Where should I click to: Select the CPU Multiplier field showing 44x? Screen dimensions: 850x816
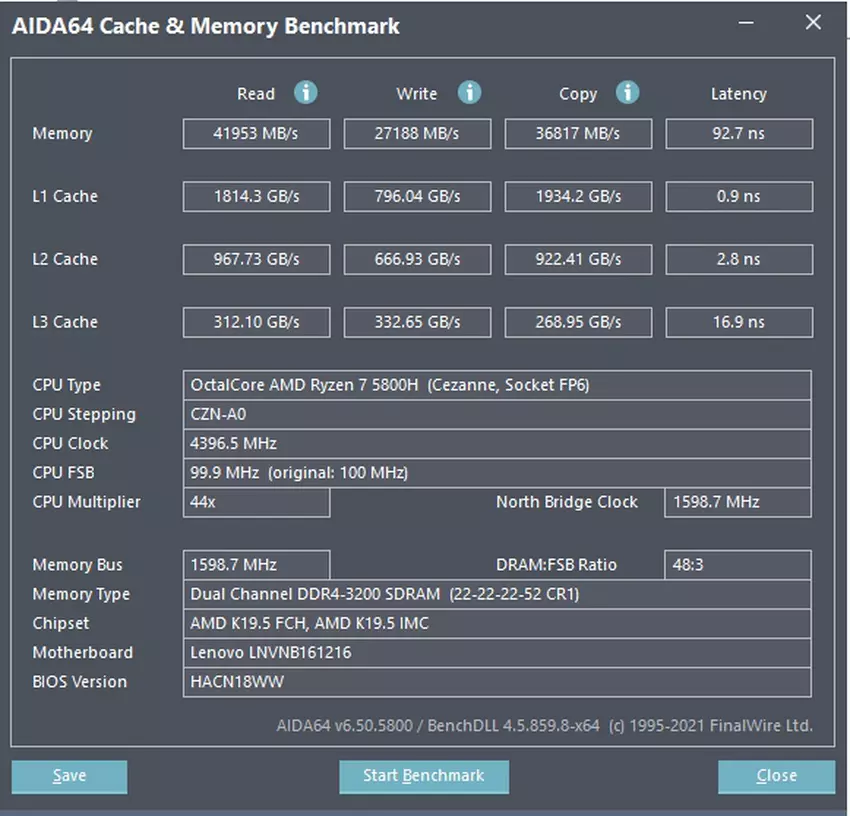click(x=256, y=502)
